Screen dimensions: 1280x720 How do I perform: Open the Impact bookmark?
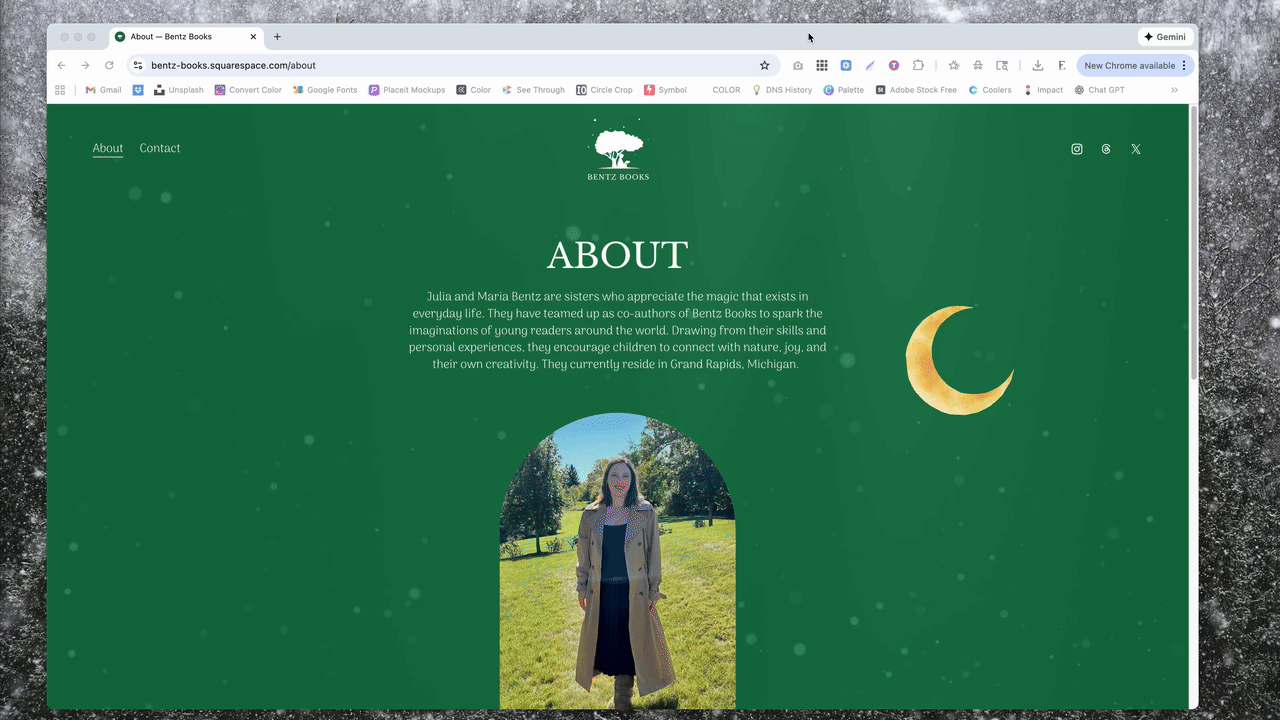click(1042, 90)
